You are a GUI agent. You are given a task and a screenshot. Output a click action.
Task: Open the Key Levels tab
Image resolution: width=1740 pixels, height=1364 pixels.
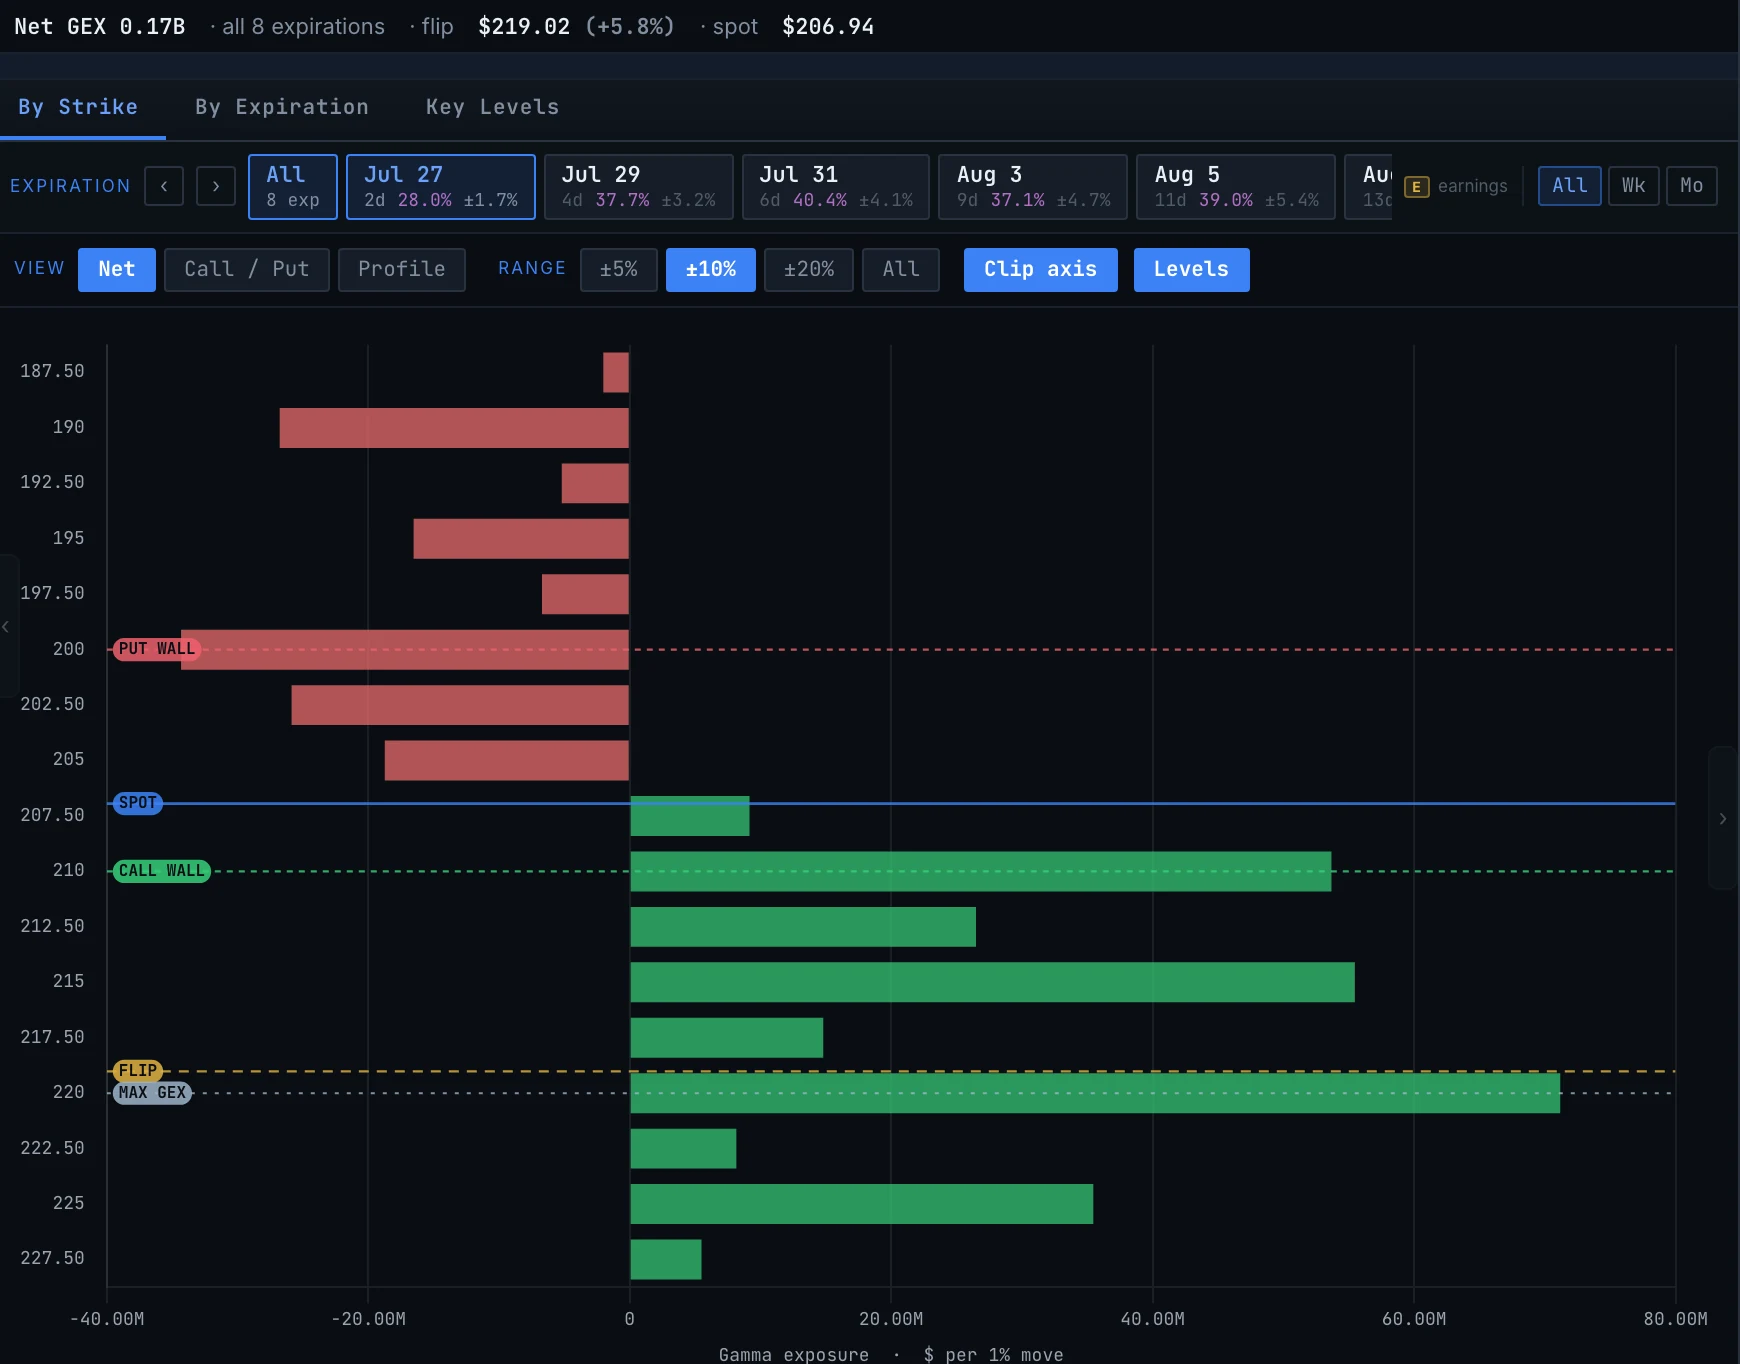(x=492, y=107)
